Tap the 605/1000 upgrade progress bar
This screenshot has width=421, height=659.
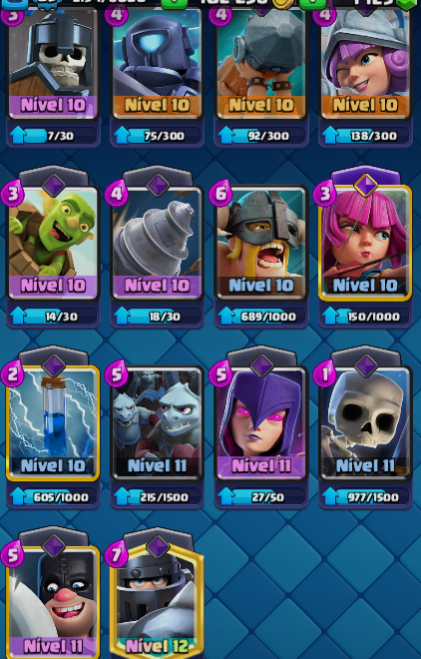53,497
